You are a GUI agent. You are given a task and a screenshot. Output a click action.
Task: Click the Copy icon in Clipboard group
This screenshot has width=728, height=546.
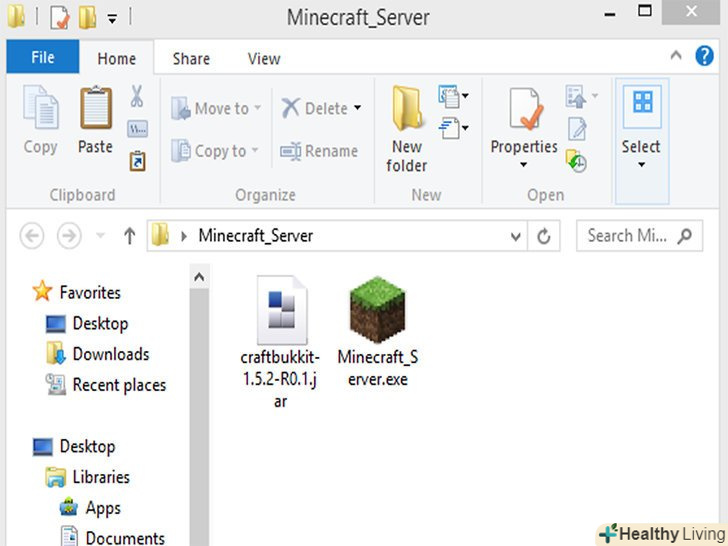pos(40,108)
